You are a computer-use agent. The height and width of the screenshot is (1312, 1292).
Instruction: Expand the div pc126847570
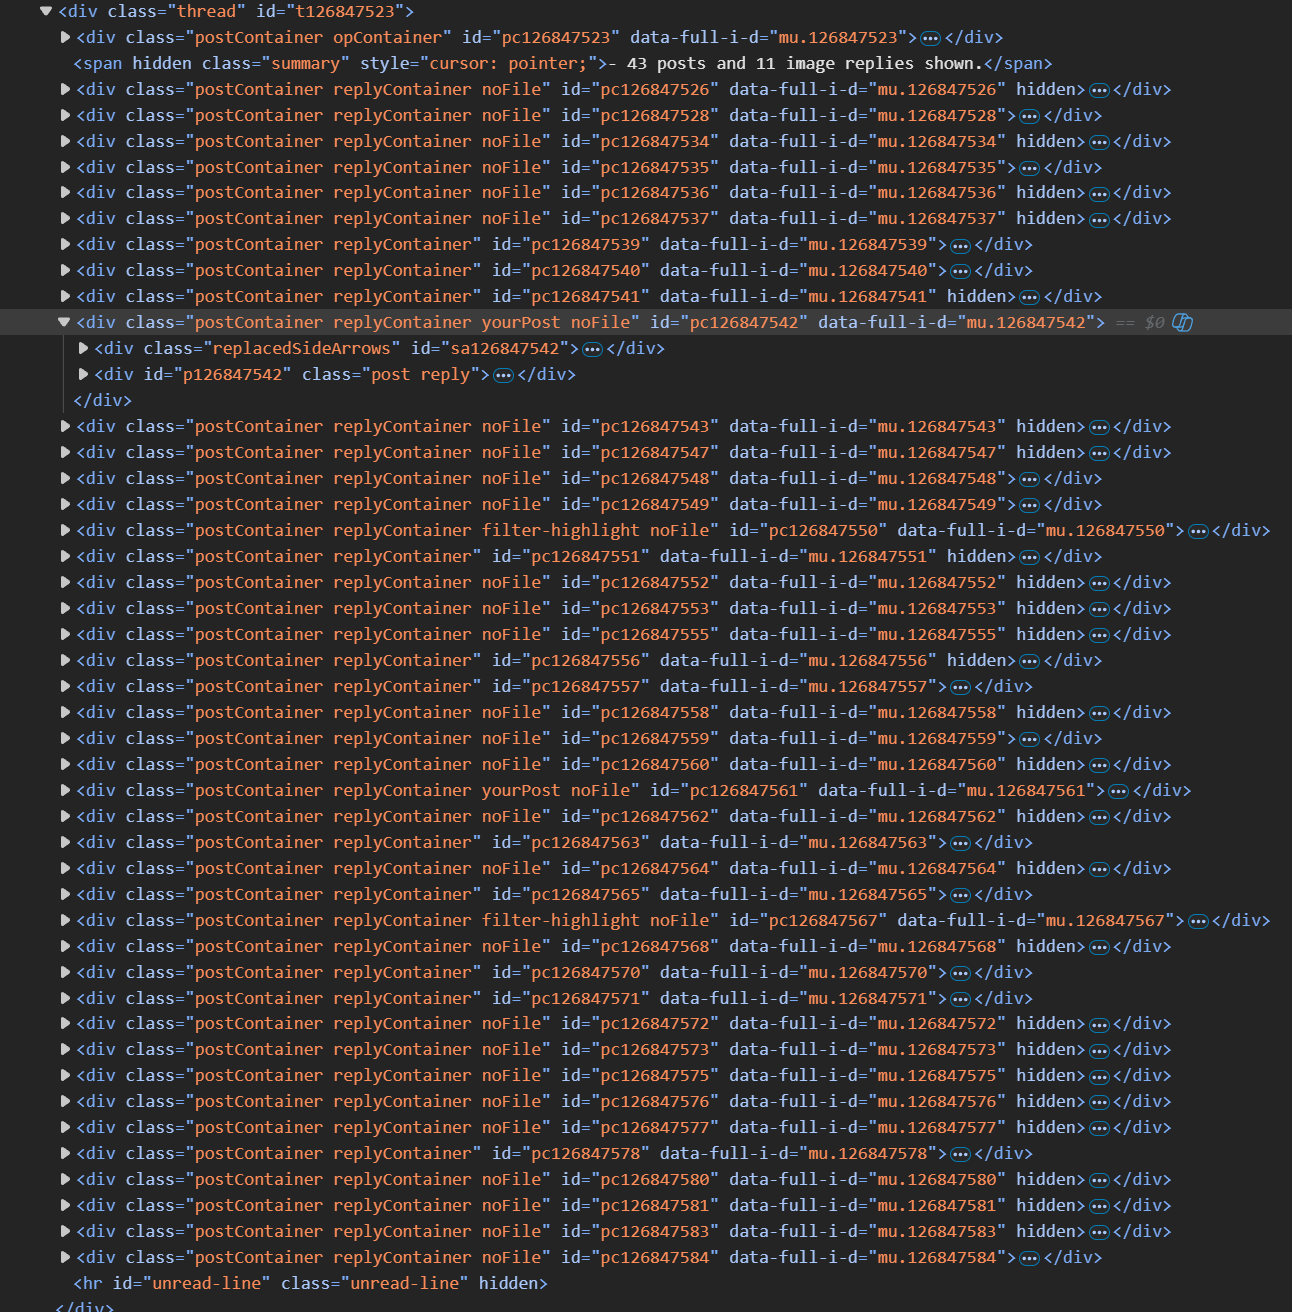point(65,973)
